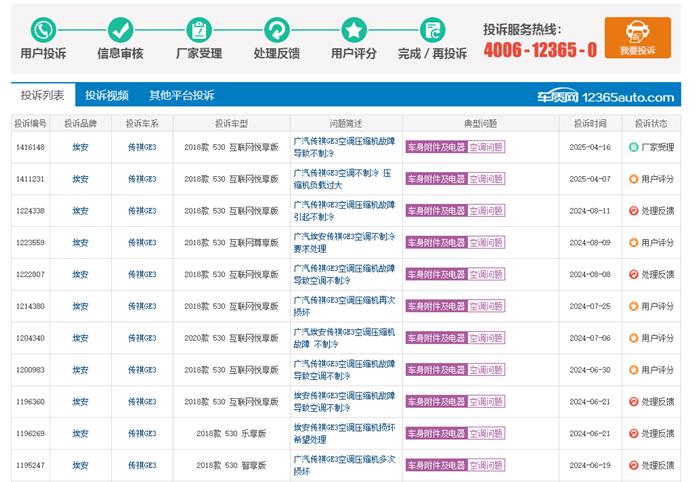Click complaint number 1222807
The image size is (700, 482).
point(30,274)
